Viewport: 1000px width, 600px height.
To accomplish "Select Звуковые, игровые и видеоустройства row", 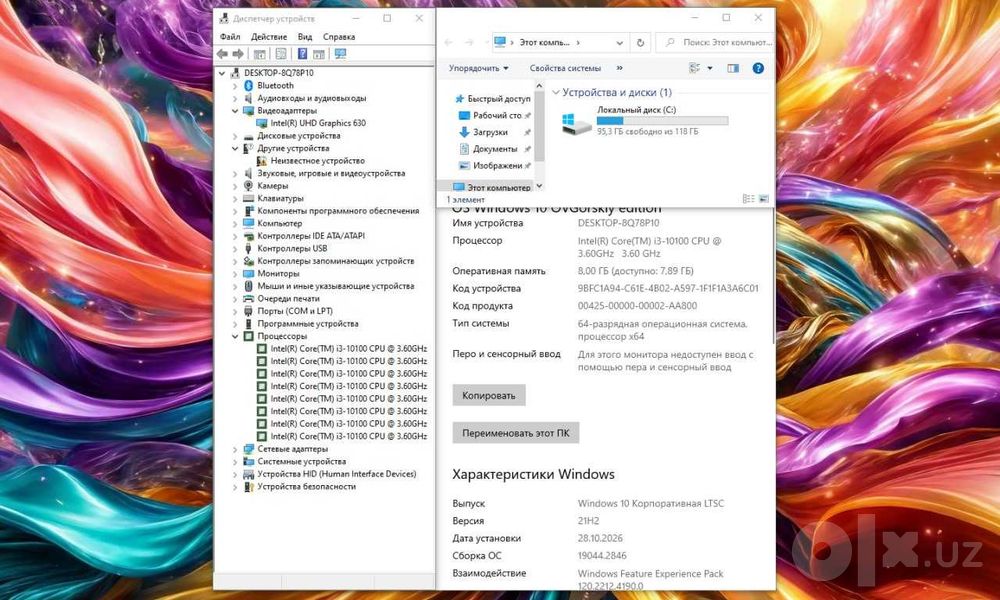I will pos(331,173).
